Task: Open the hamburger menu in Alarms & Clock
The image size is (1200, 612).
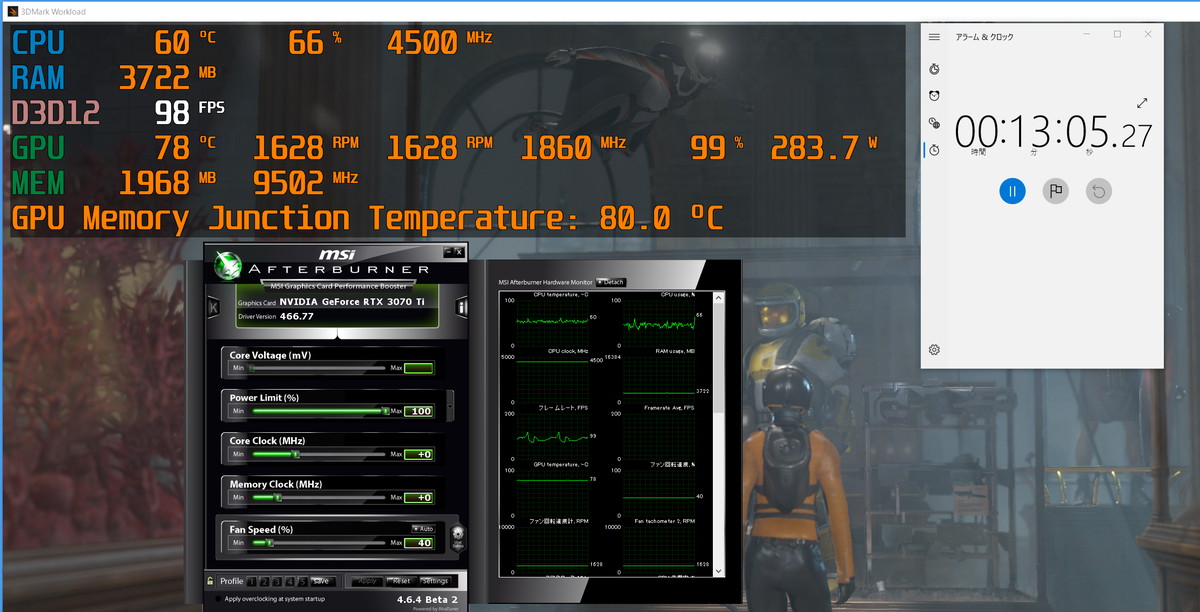Action: pyautogui.click(x=934, y=37)
